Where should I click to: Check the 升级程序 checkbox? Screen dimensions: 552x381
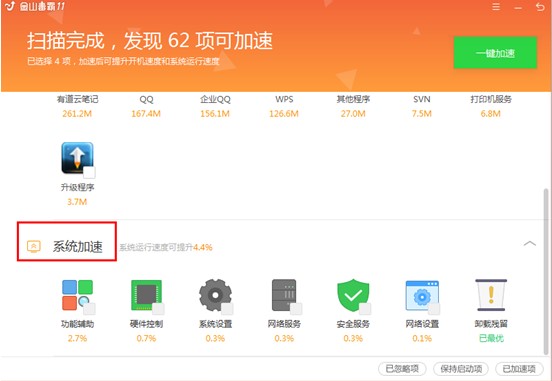point(89,173)
